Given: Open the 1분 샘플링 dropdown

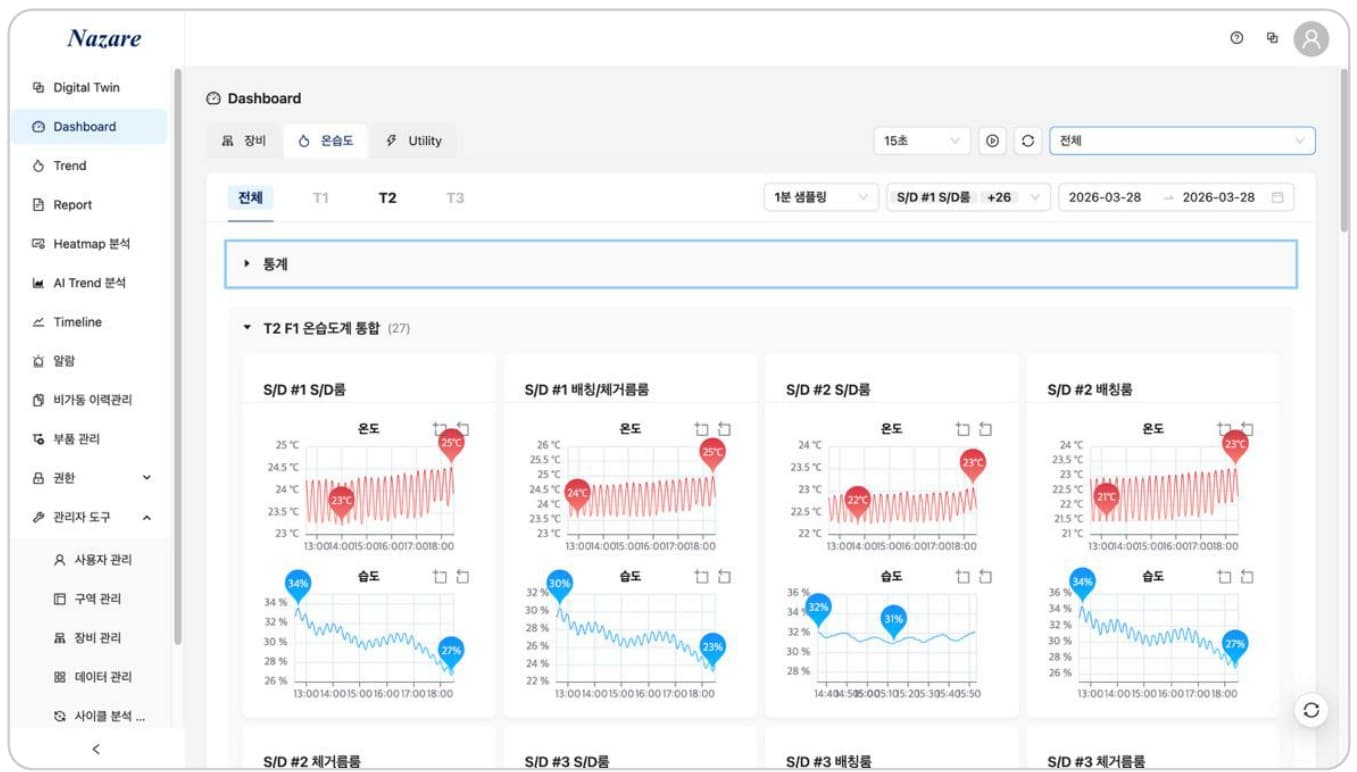Looking at the screenshot, I should point(821,197).
